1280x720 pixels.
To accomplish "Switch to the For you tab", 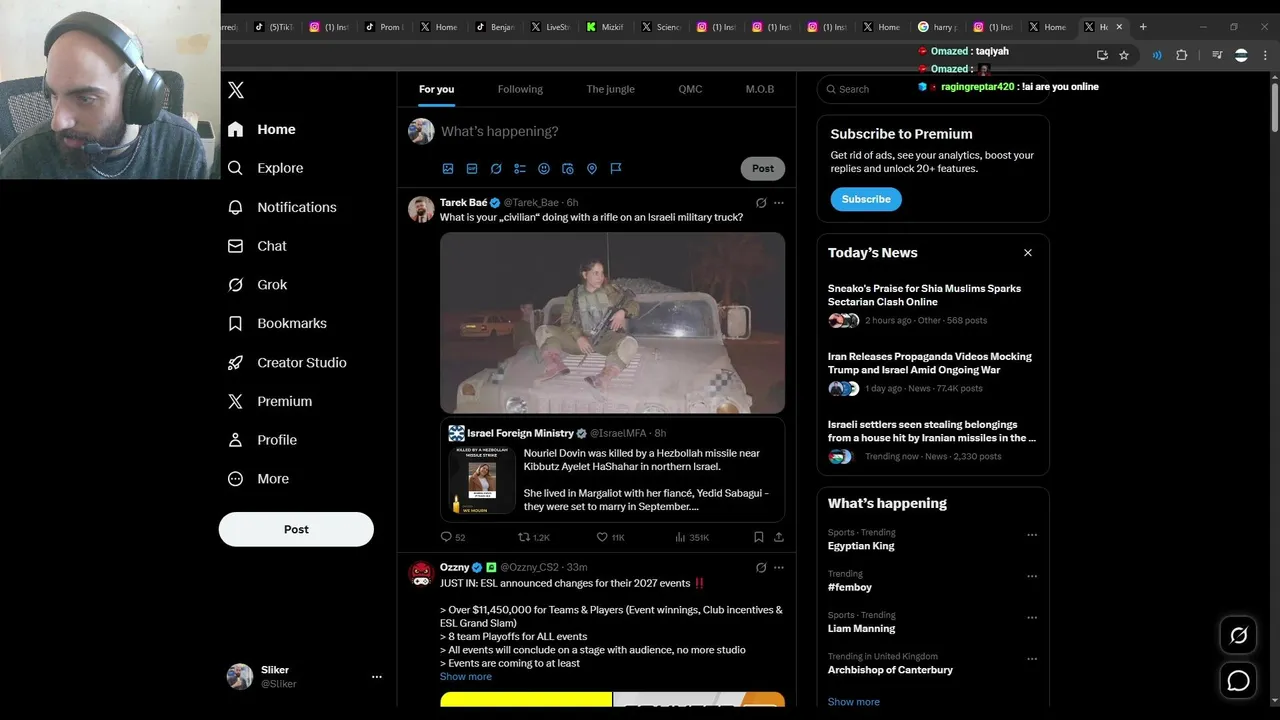I will pos(436,89).
